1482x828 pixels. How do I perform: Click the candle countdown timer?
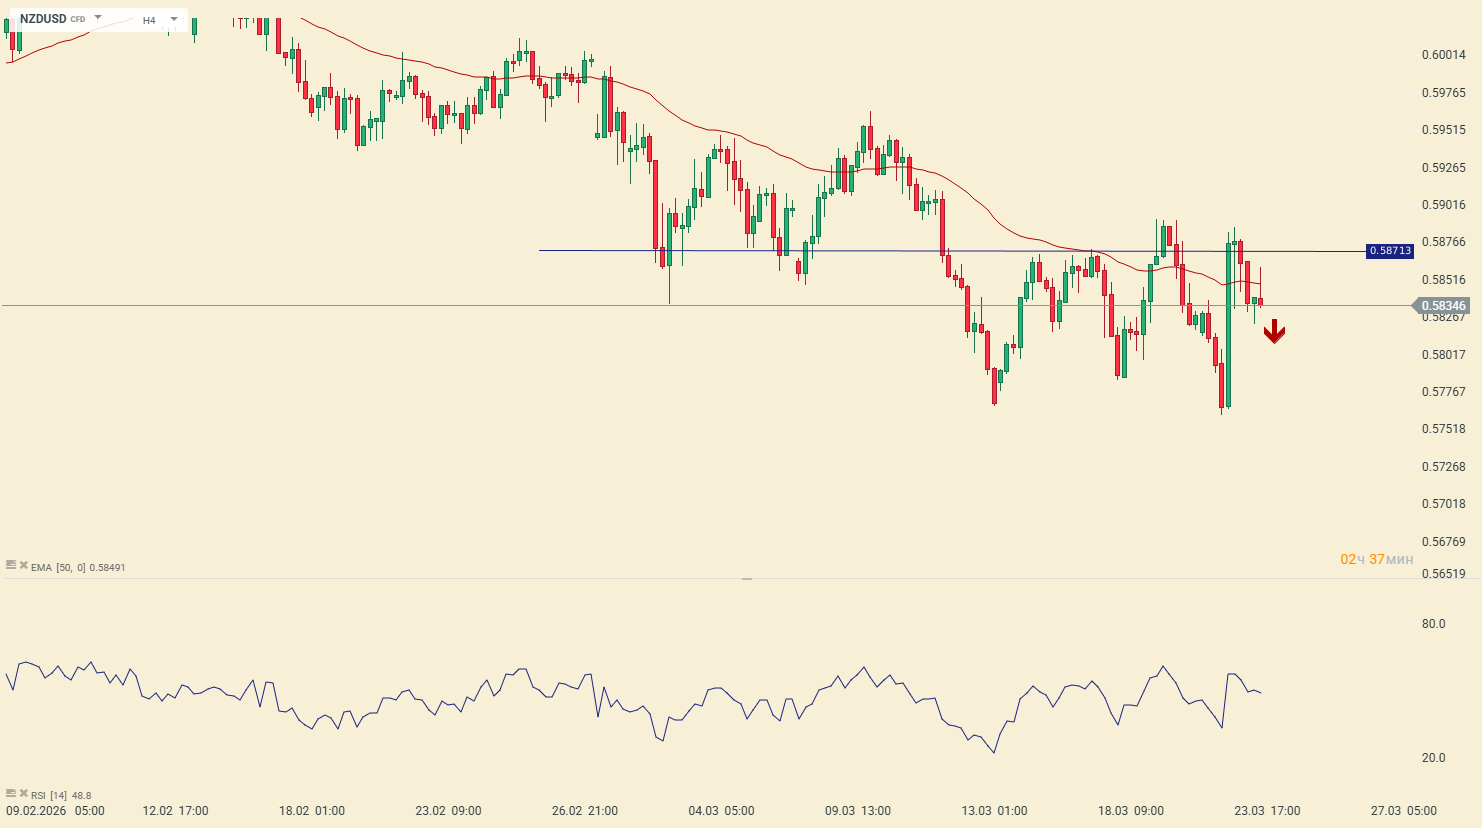click(x=1376, y=559)
